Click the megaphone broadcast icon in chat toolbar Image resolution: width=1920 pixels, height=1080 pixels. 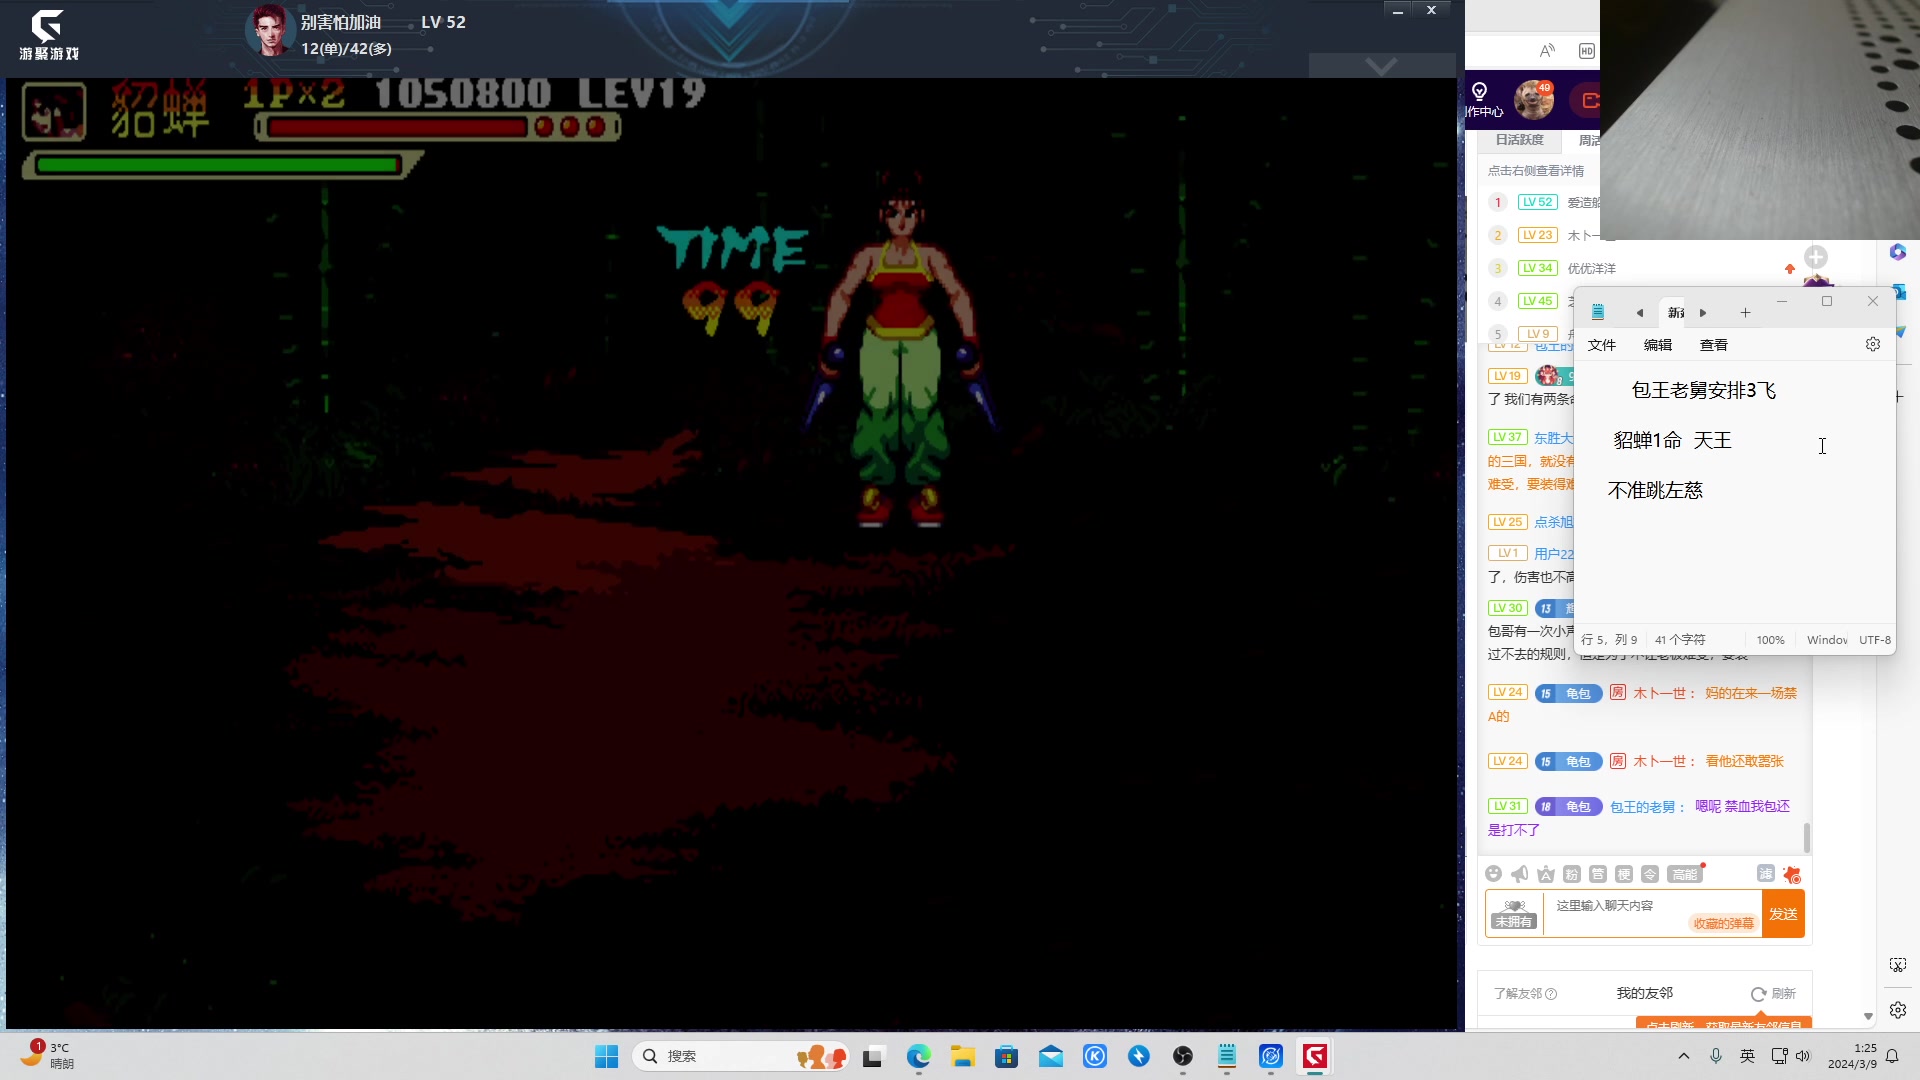click(x=1519, y=874)
